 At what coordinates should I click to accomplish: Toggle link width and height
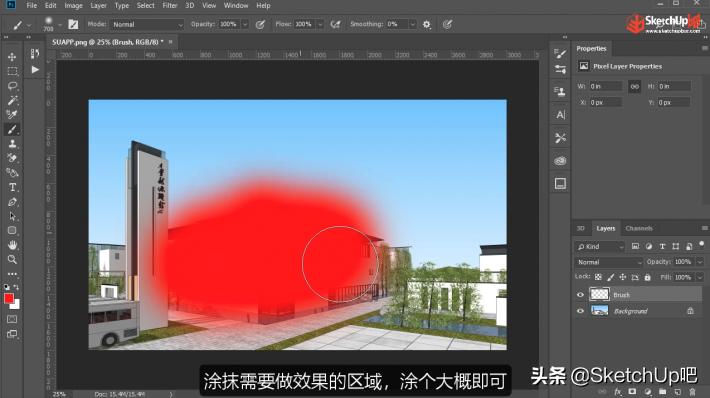coord(634,86)
